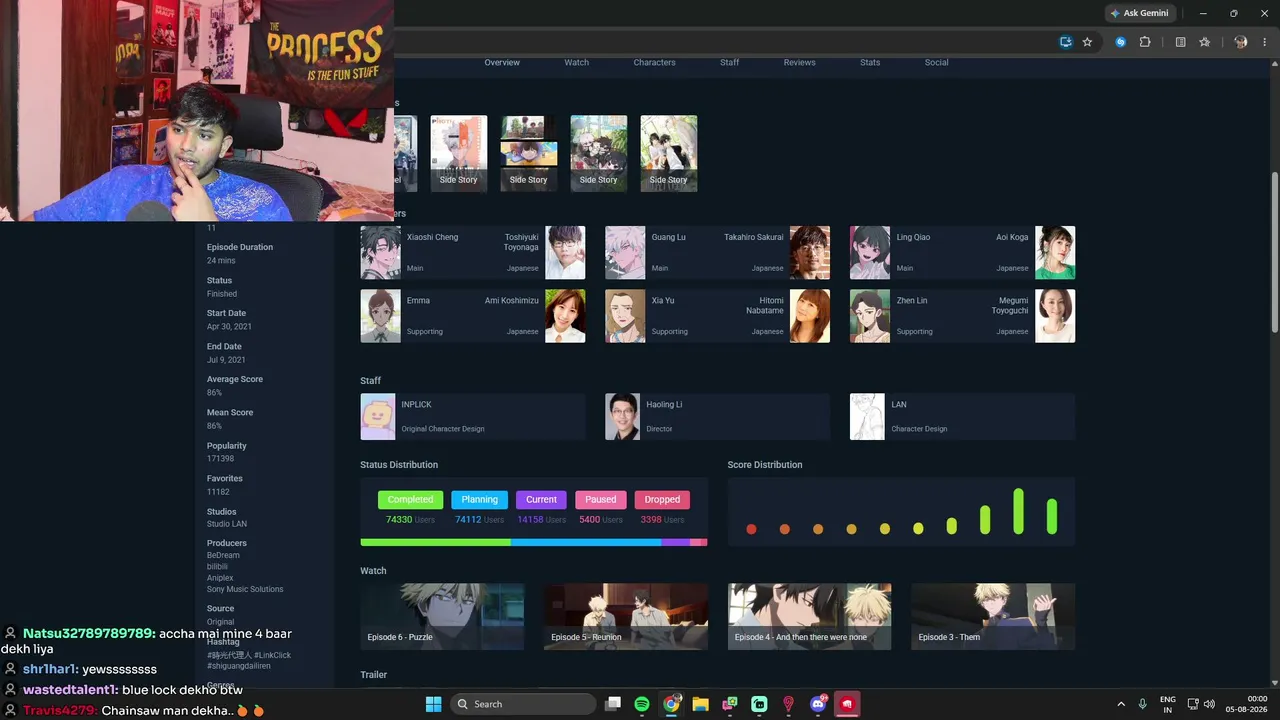This screenshot has width=1280, height=720.
Task: Switch to the Overview tab
Action: tap(502, 62)
